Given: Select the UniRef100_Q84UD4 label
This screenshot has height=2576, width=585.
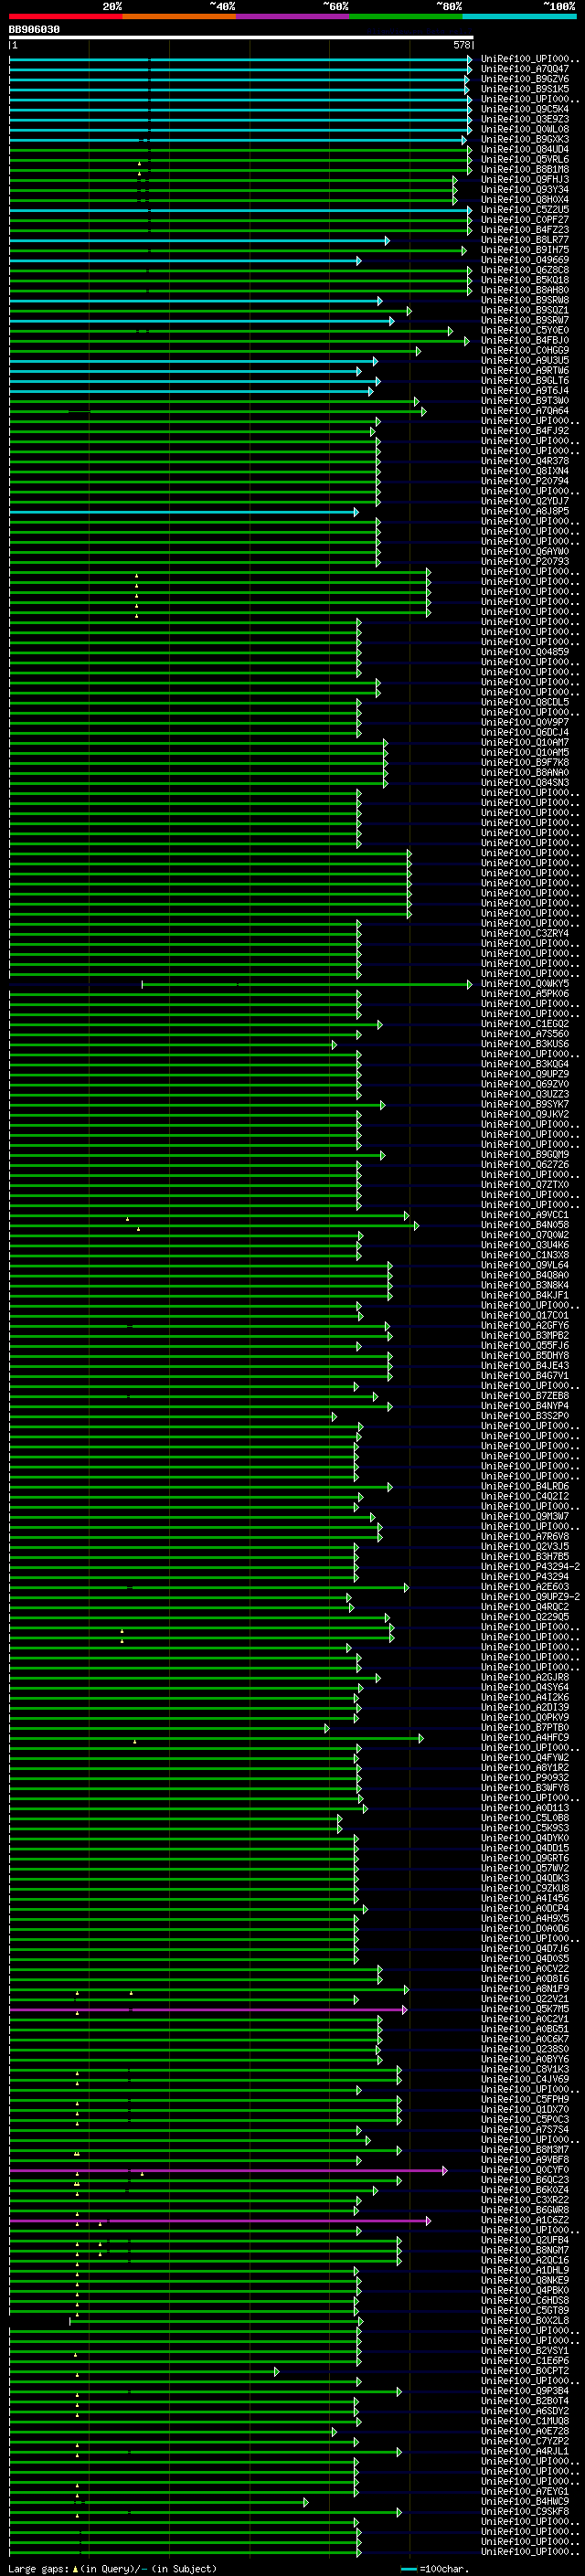Looking at the screenshot, I should pos(525,149).
